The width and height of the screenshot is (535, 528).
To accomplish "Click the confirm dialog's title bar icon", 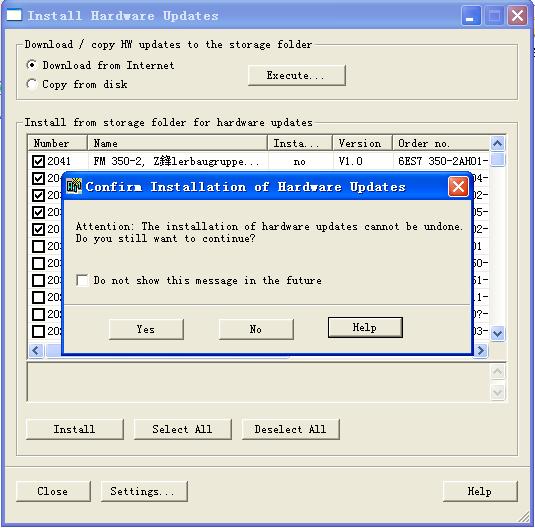I will (x=74, y=186).
